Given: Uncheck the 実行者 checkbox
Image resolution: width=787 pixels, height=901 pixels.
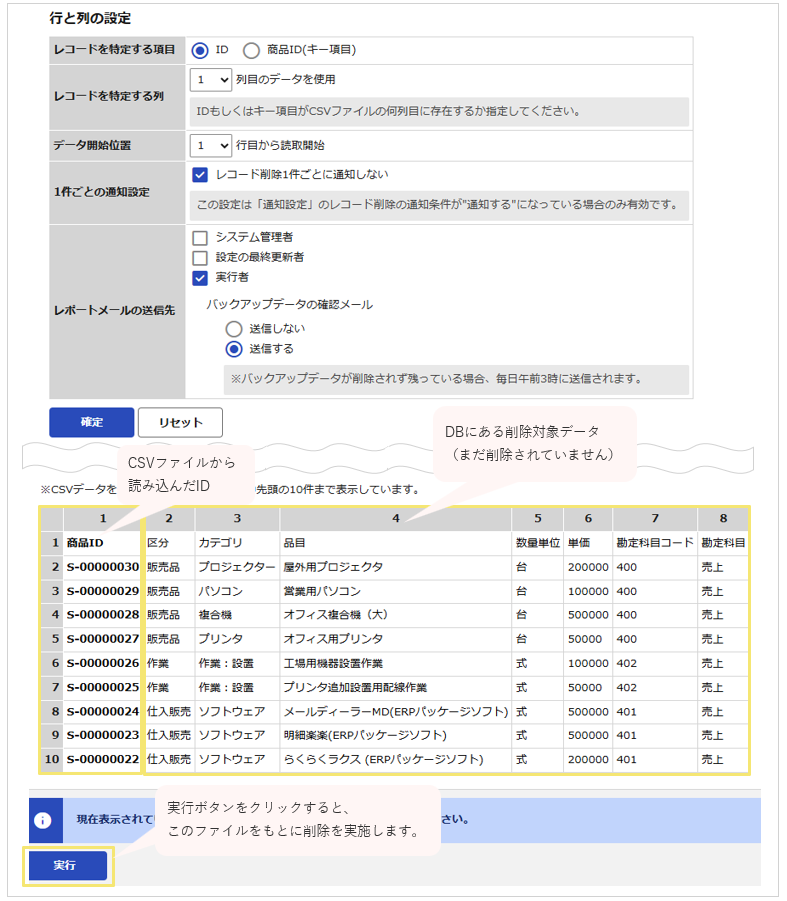Looking at the screenshot, I should 200,278.
